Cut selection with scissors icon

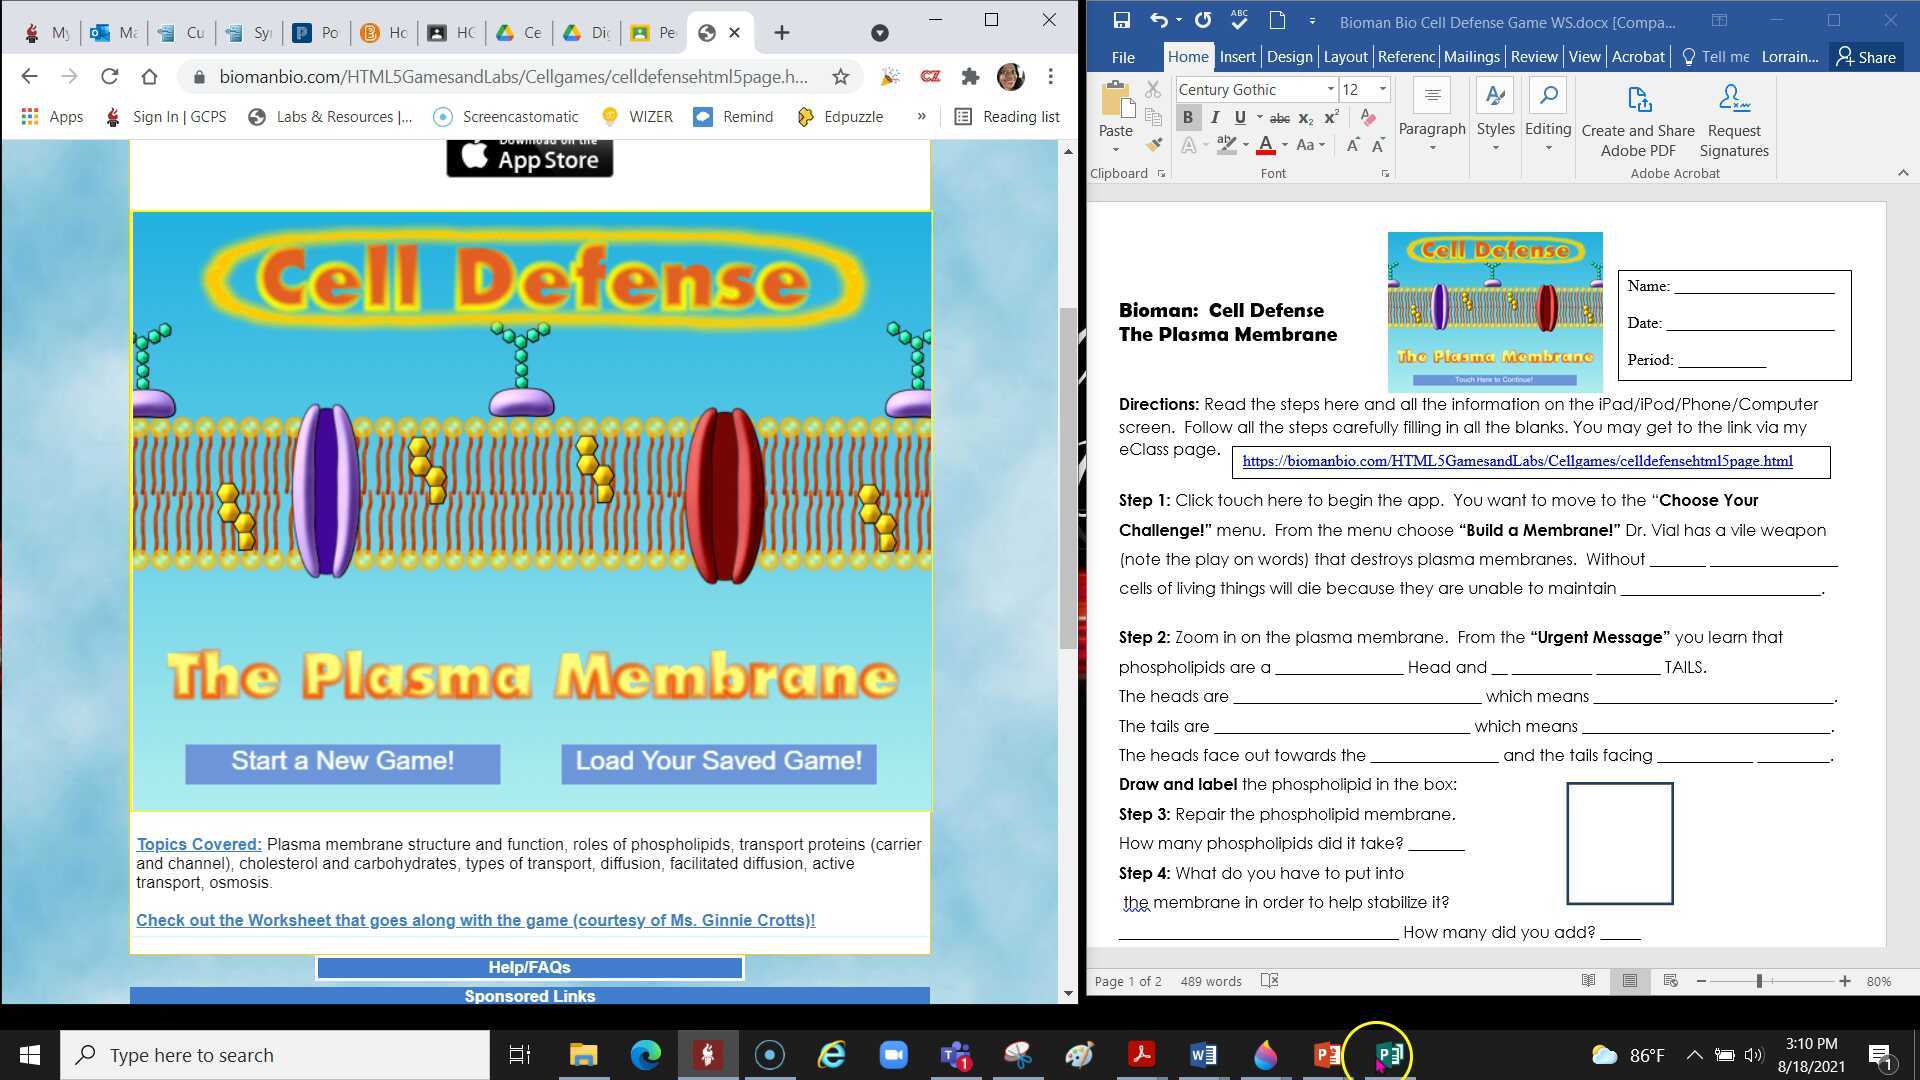tap(1153, 89)
